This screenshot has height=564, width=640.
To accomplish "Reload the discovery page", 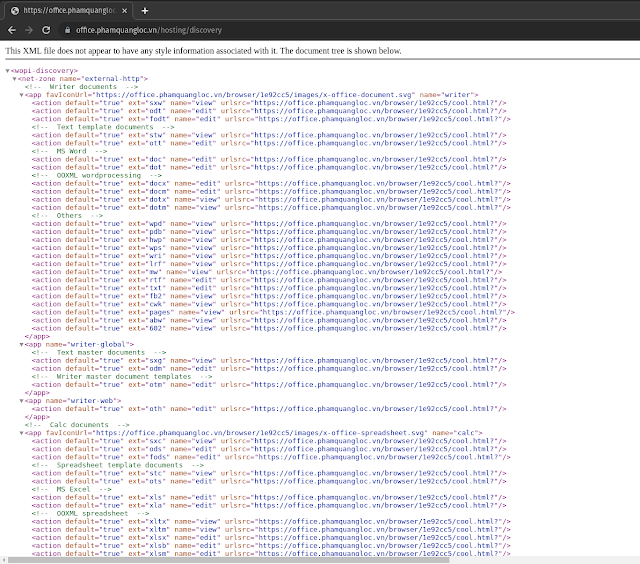I will click(46, 30).
